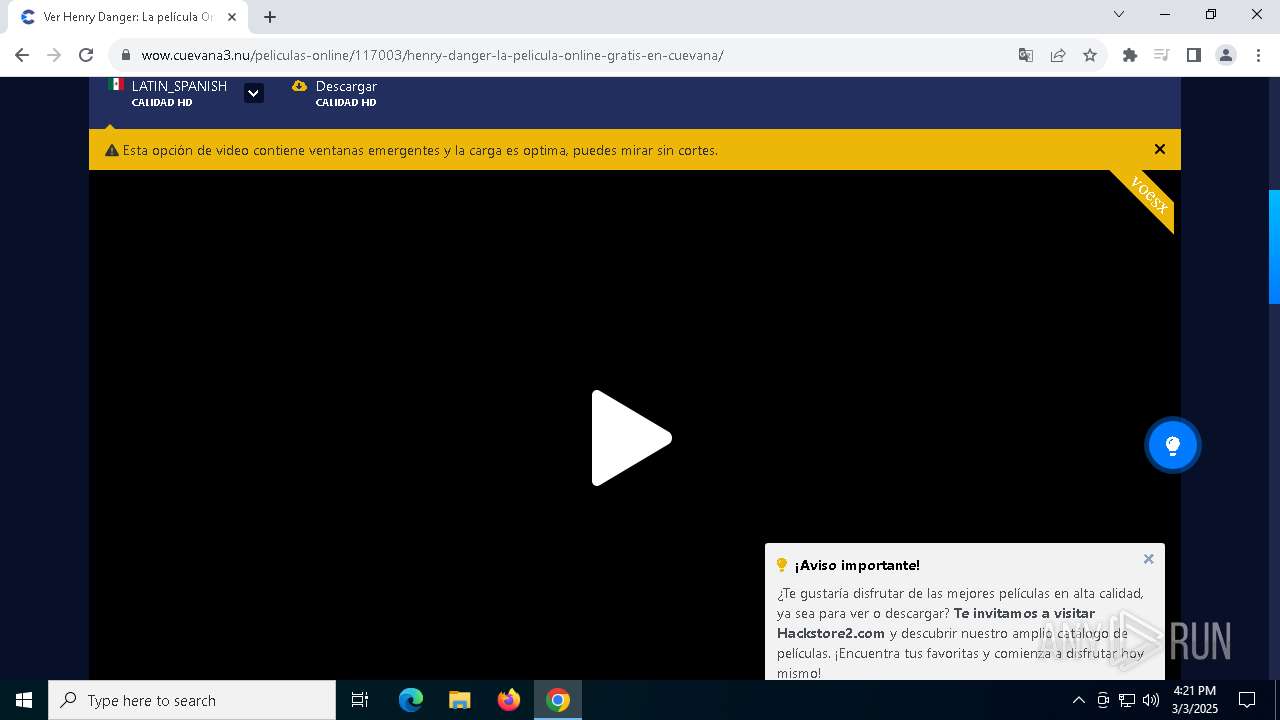Go back in Chrome

coord(22,55)
